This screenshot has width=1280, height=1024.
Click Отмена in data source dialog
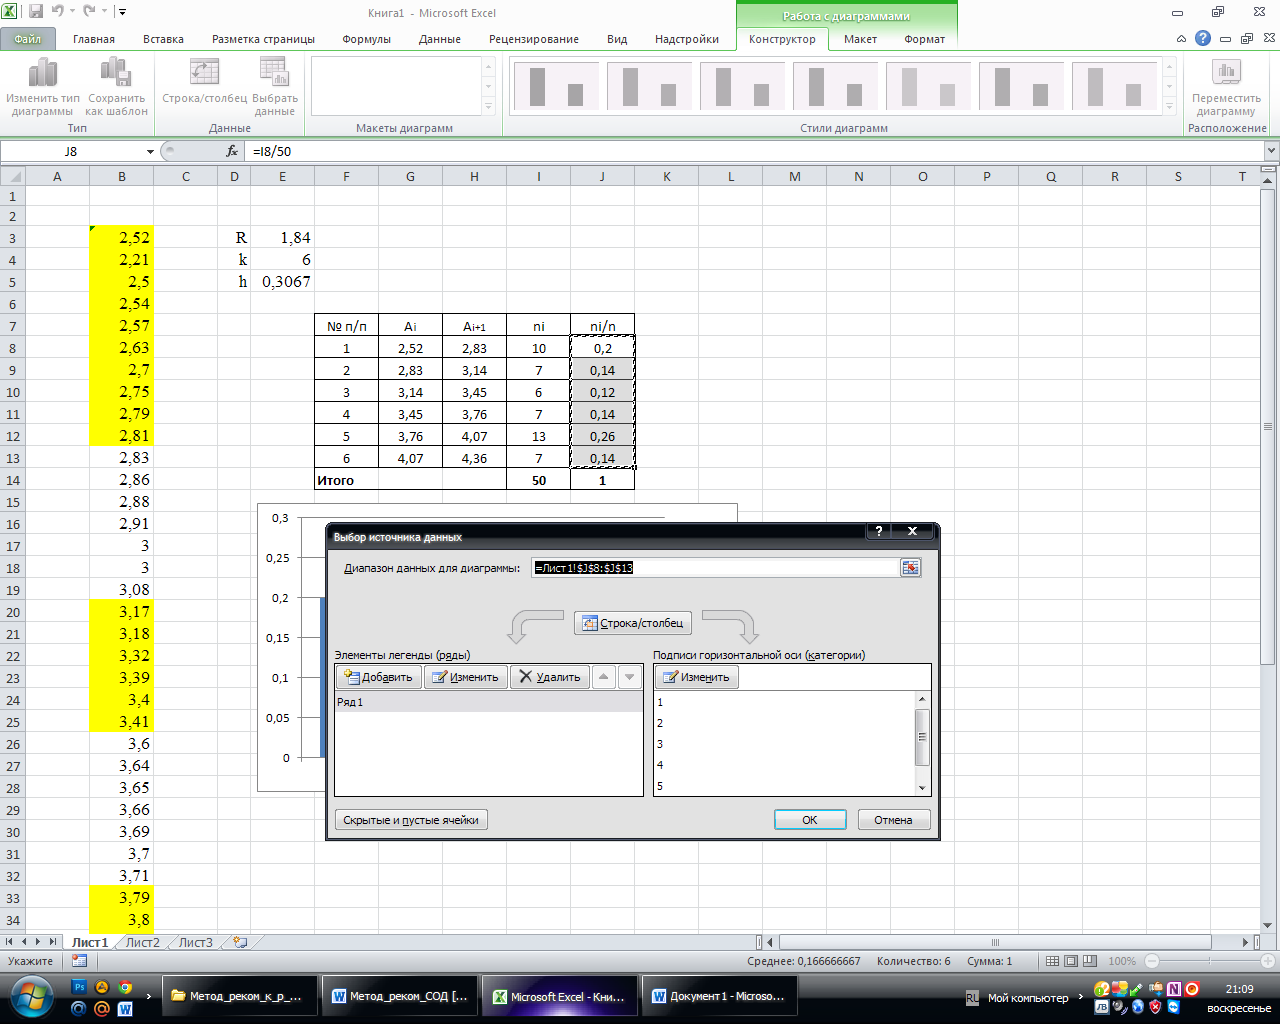click(893, 820)
